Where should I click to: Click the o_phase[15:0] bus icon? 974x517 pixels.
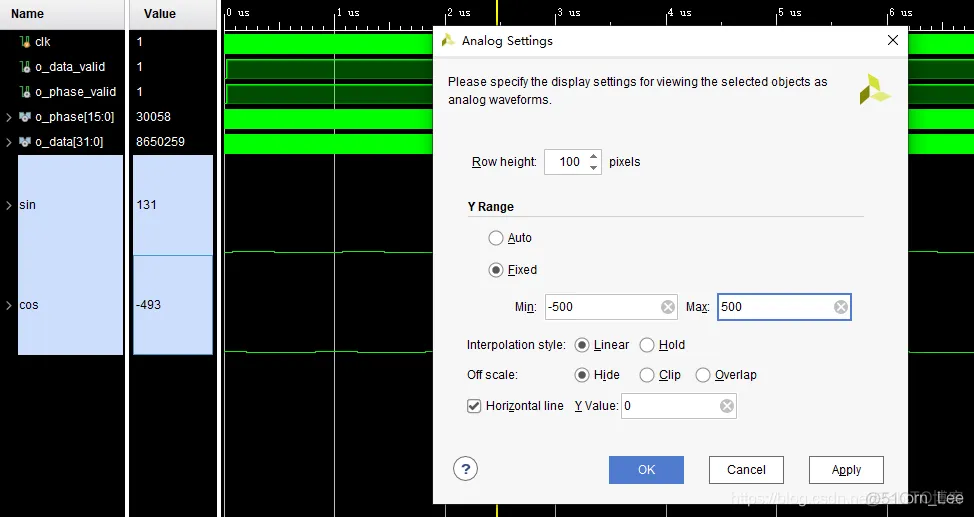(25, 117)
